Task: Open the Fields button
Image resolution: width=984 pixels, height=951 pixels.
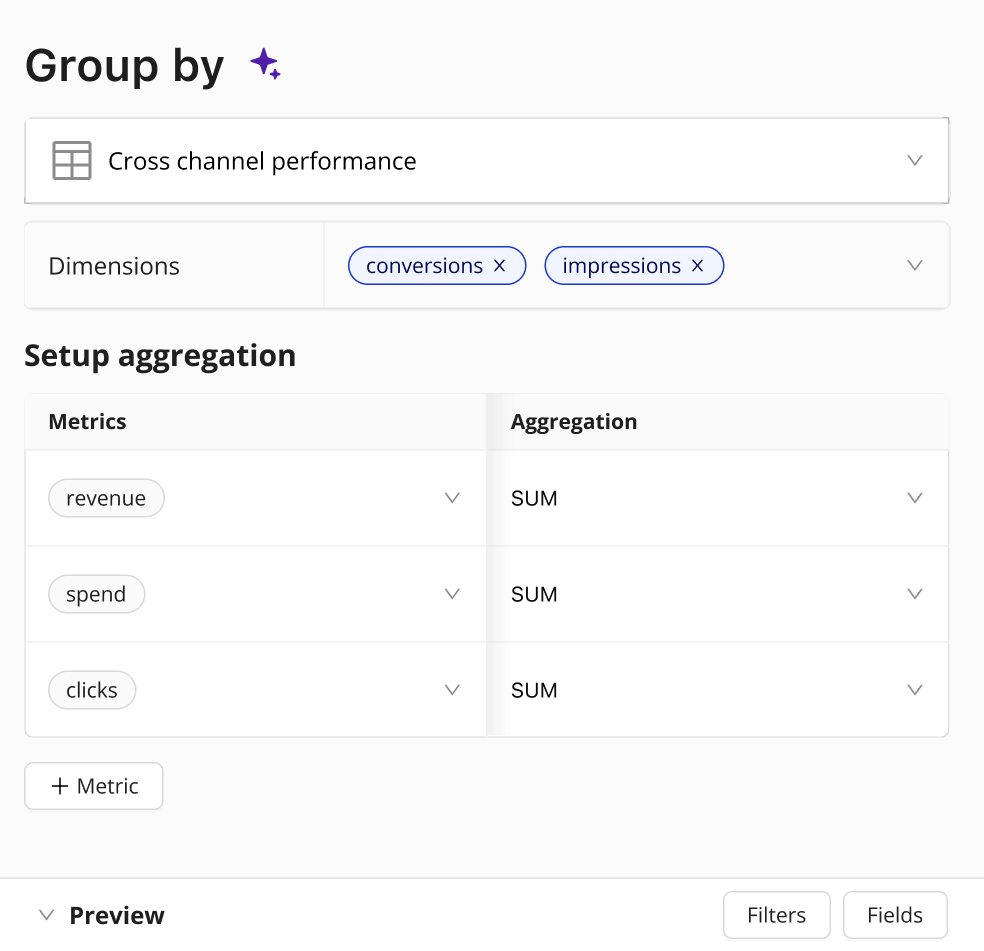Action: pyautogui.click(x=895, y=915)
